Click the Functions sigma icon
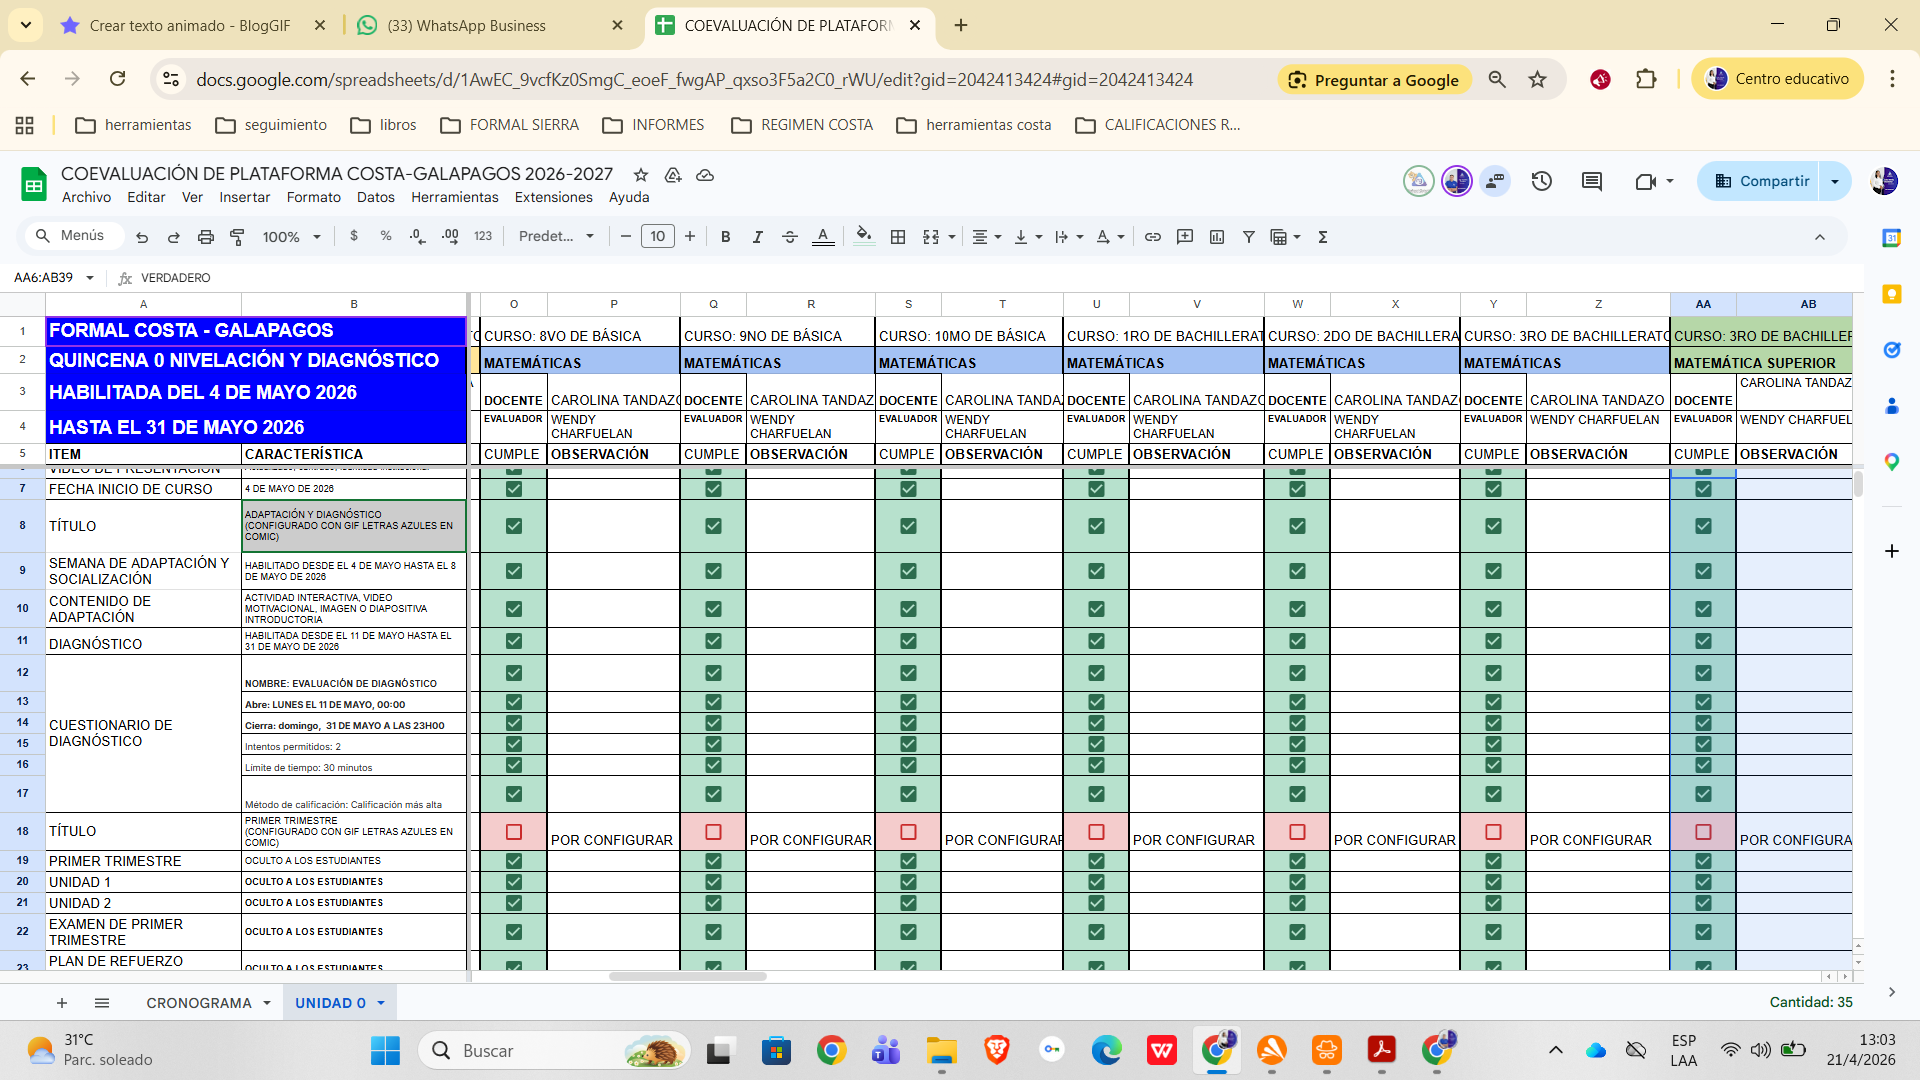The image size is (1920, 1080). (x=1322, y=237)
